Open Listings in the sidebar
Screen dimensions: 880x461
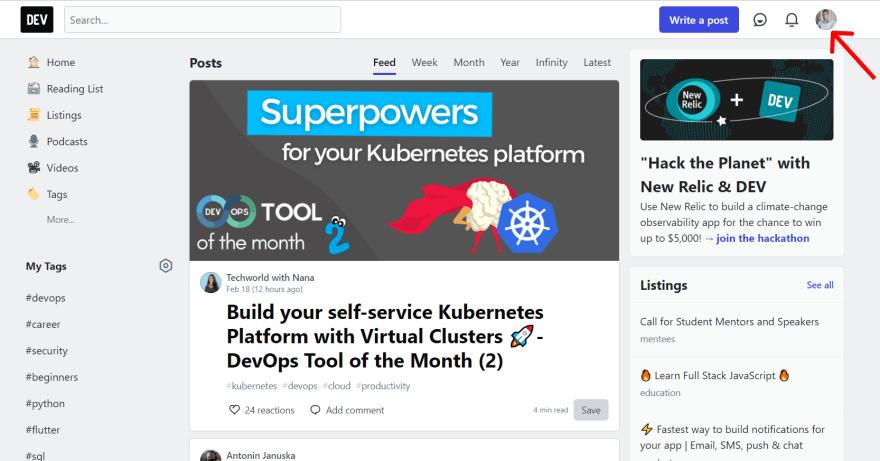click(x=64, y=115)
